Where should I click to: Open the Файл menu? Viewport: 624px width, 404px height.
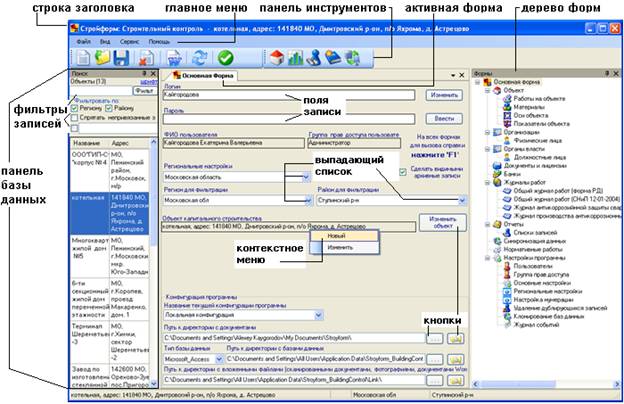84,41
